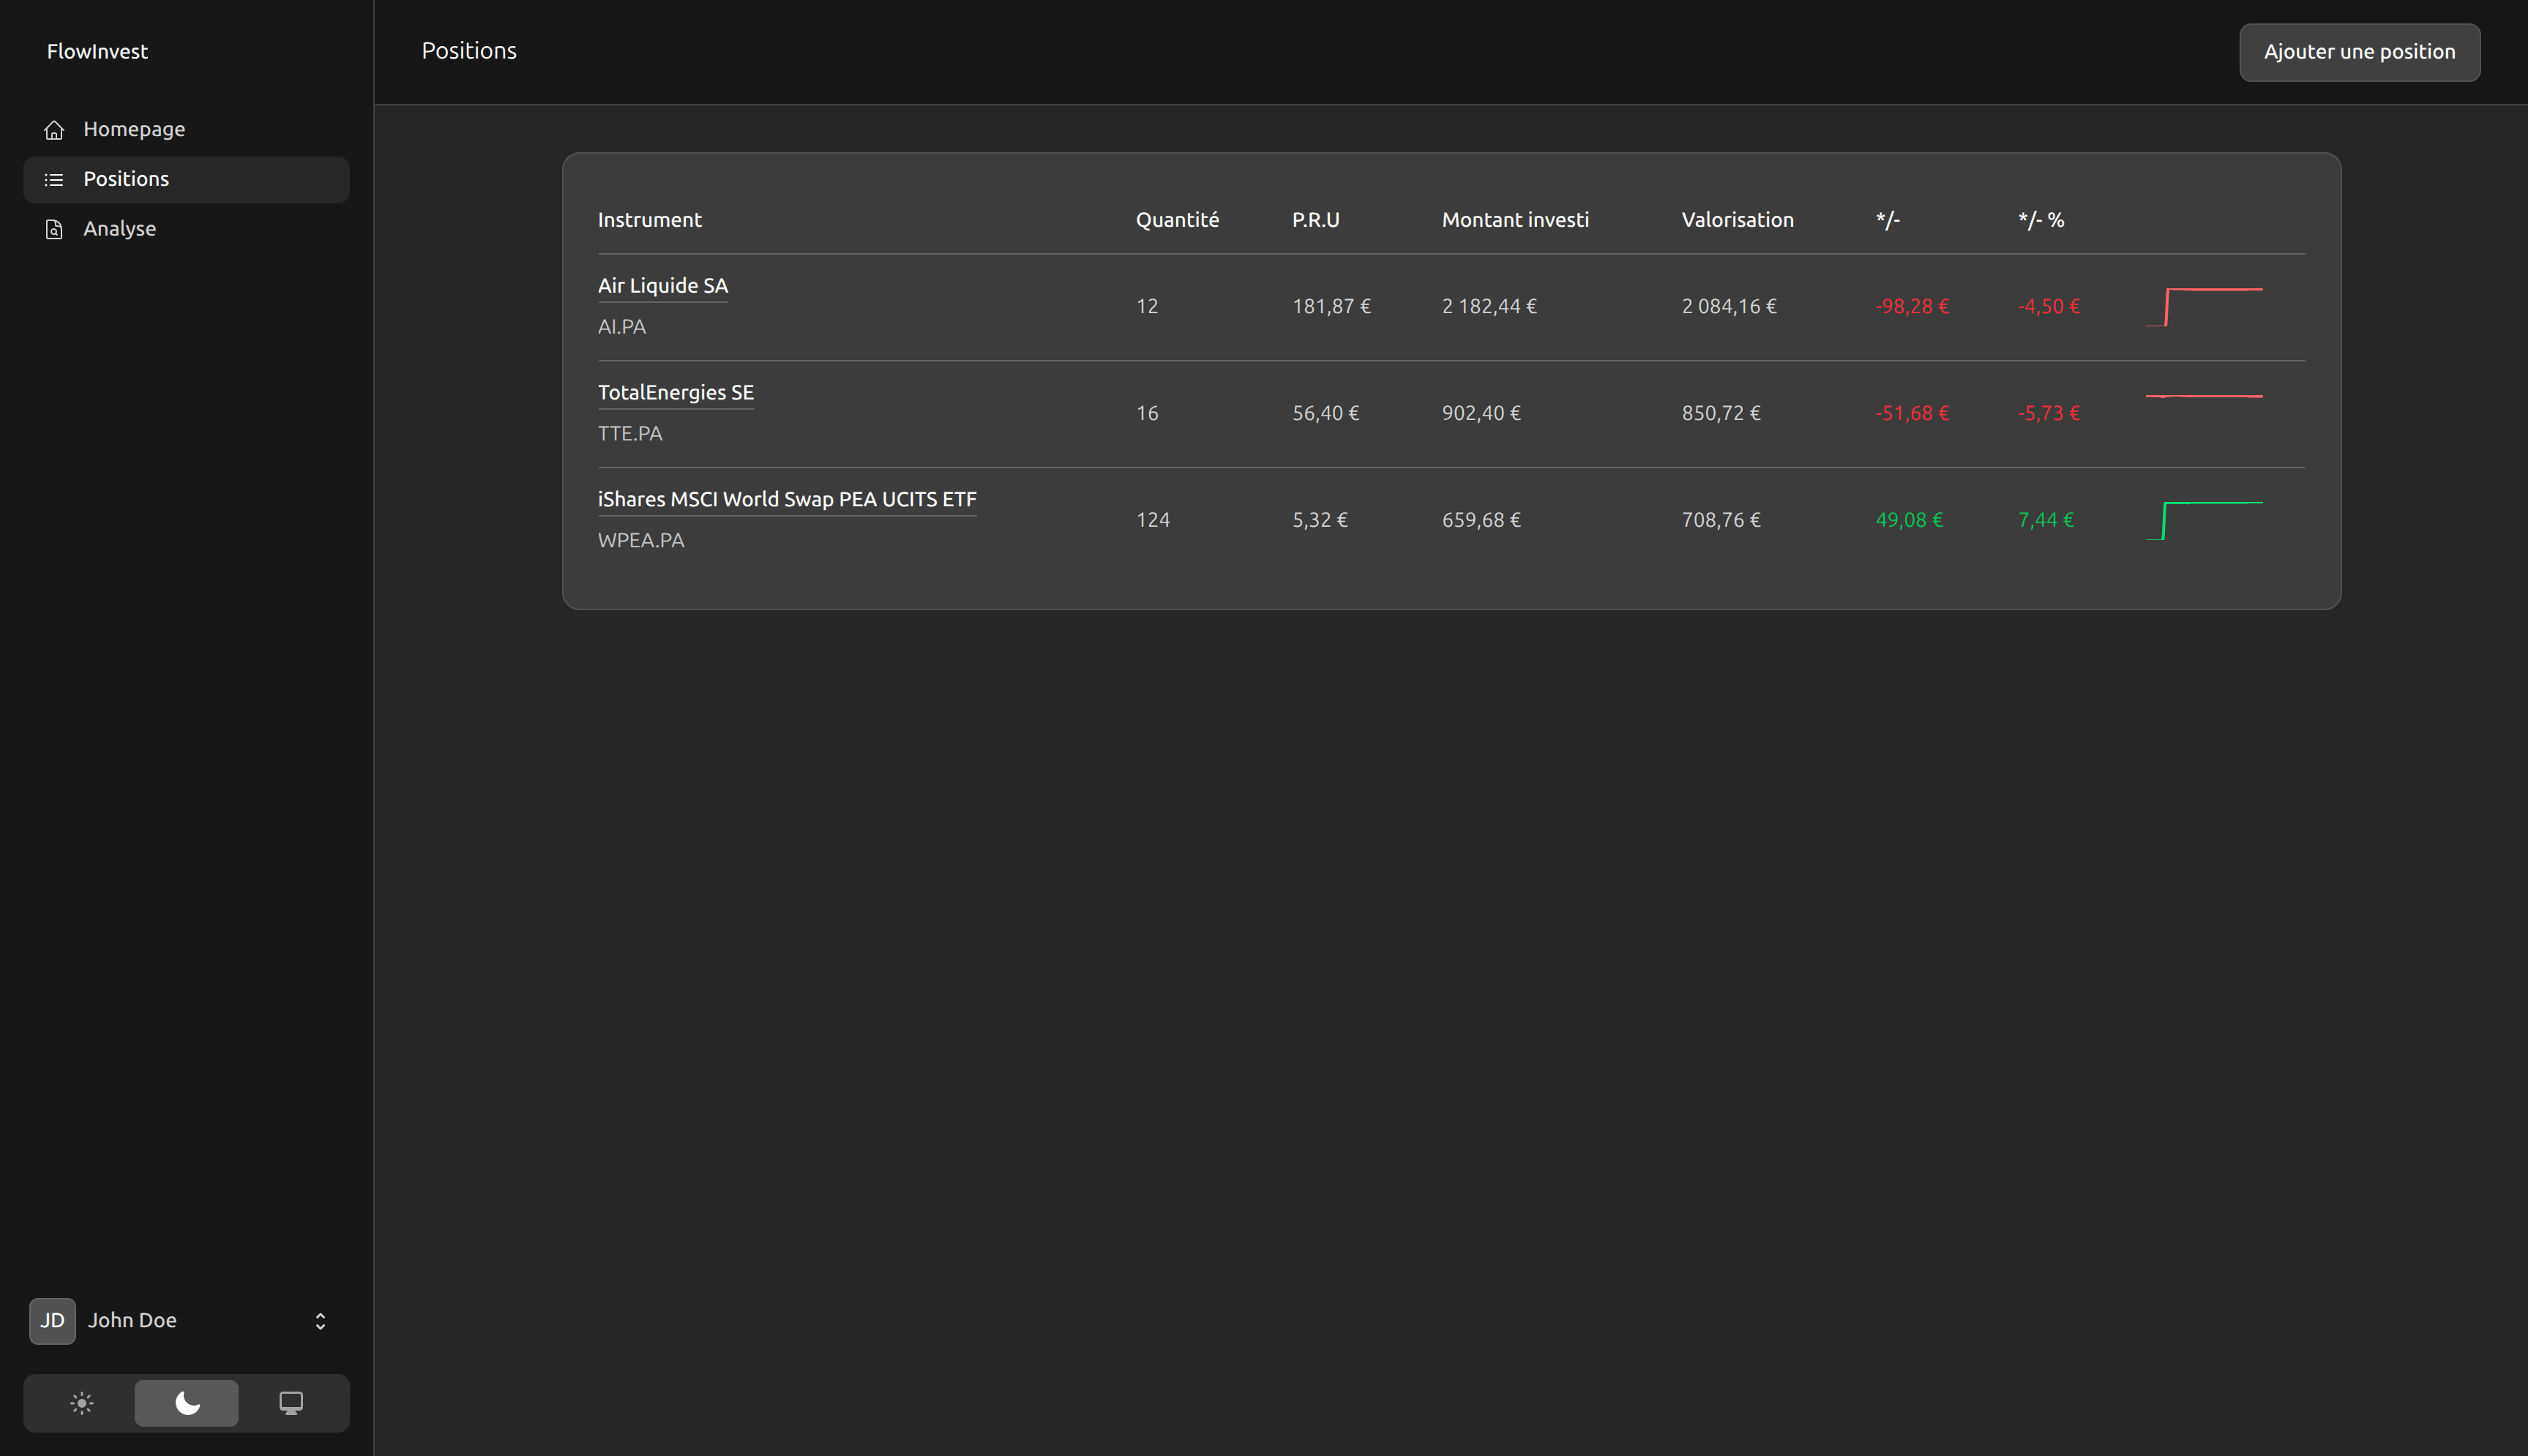2528x1456 pixels.
Task: Choose system theme monitor icon
Action: 291,1403
